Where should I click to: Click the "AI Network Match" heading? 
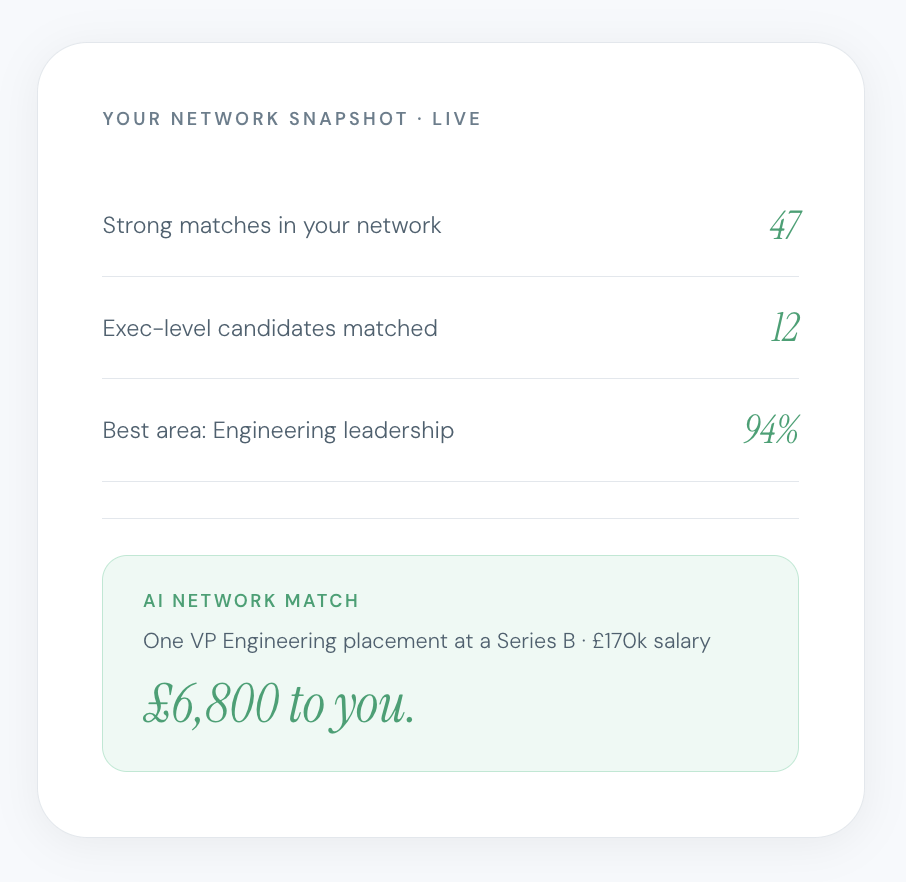[251, 601]
